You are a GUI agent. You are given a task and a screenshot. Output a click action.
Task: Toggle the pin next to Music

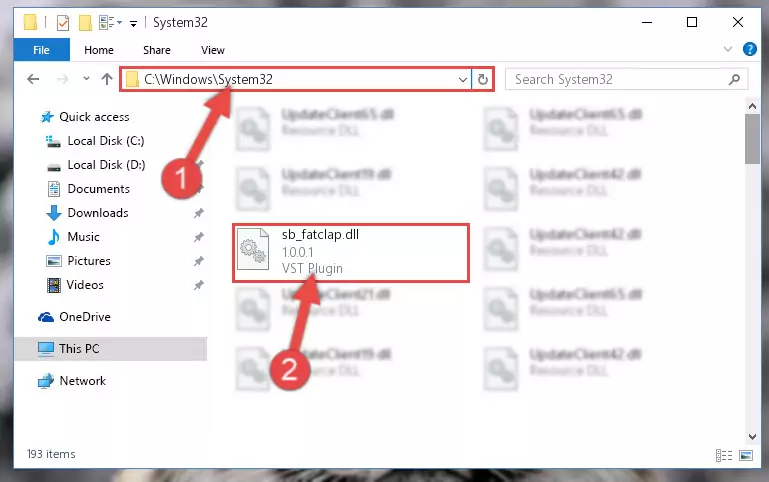198,237
